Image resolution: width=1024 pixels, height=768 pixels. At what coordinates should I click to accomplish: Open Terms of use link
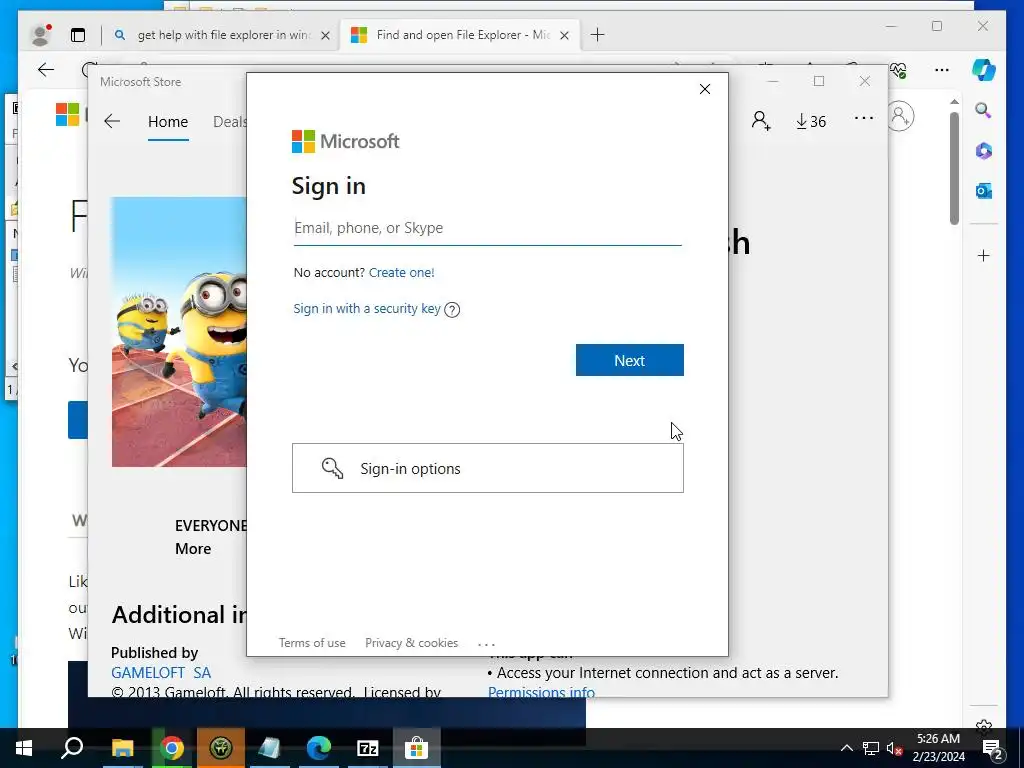(x=312, y=643)
